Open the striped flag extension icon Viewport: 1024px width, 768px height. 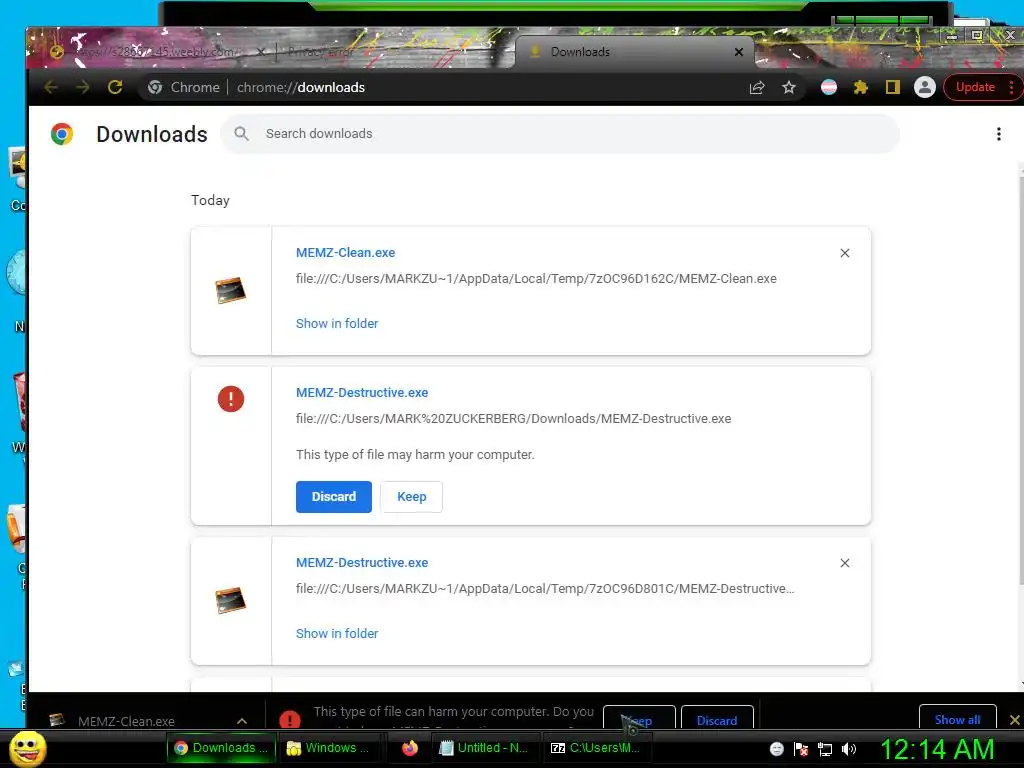pos(829,88)
